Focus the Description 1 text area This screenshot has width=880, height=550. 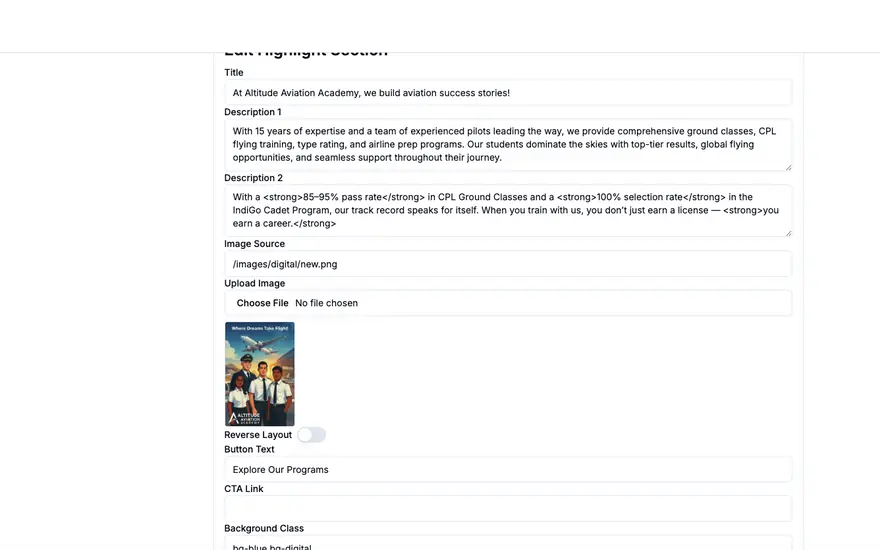508,145
